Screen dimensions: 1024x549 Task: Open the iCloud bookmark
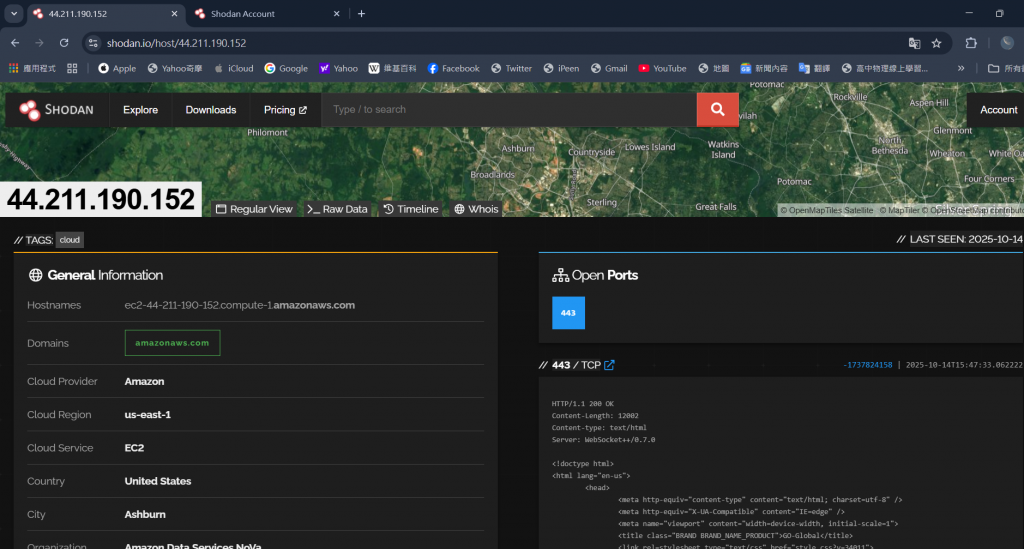tap(234, 68)
